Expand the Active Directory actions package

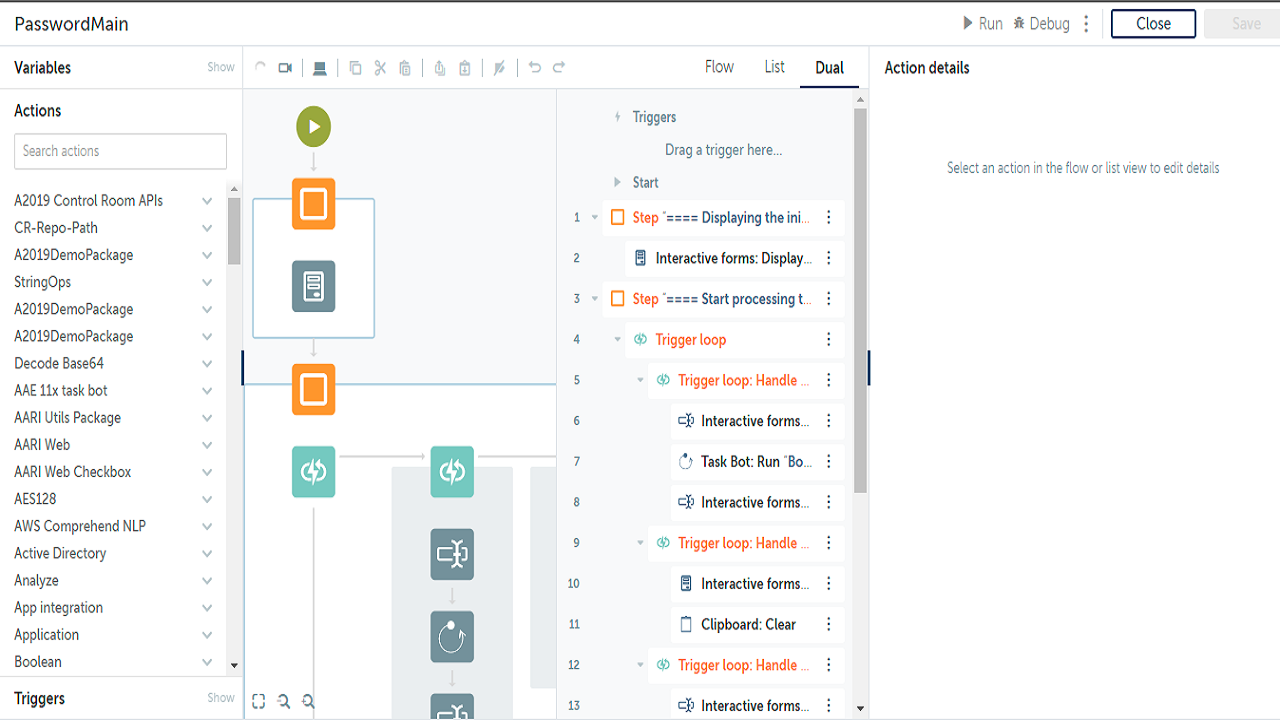tap(207, 553)
